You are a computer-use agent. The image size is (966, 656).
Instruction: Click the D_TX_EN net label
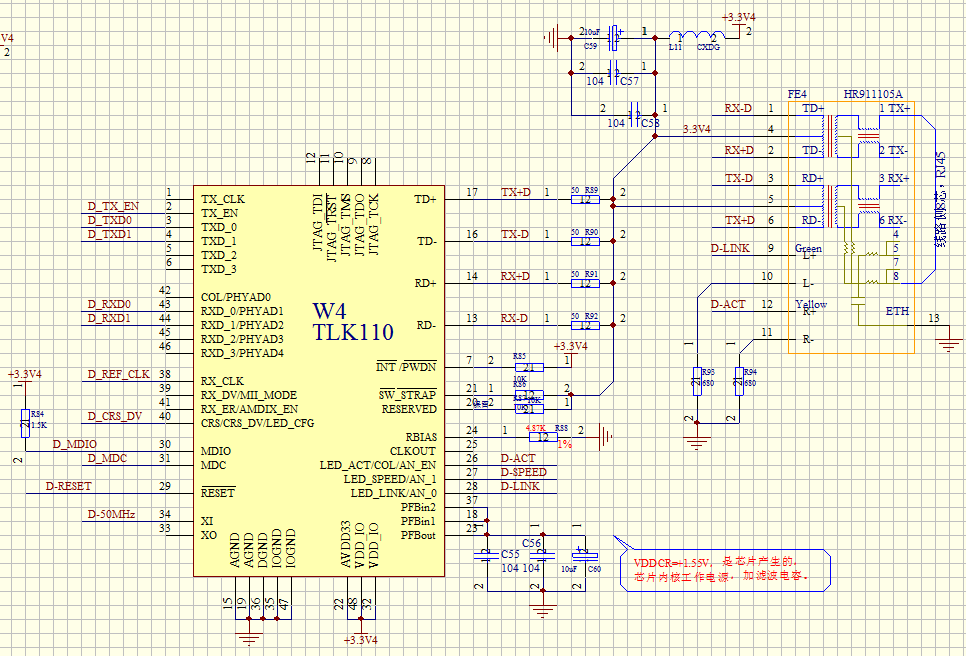coord(113,206)
